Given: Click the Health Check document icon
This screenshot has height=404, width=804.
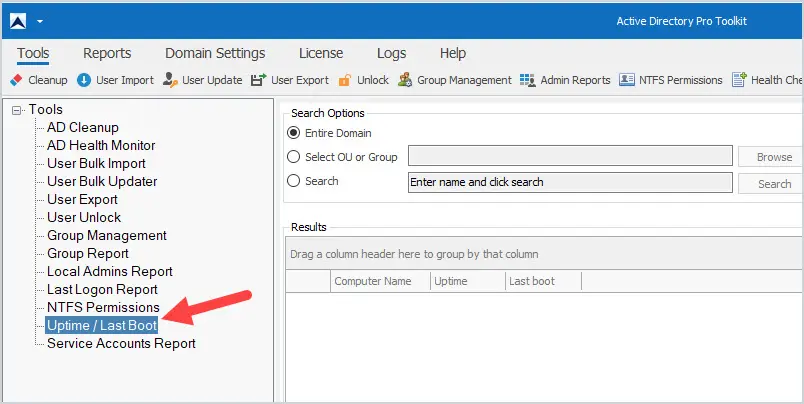Looking at the screenshot, I should [739, 80].
